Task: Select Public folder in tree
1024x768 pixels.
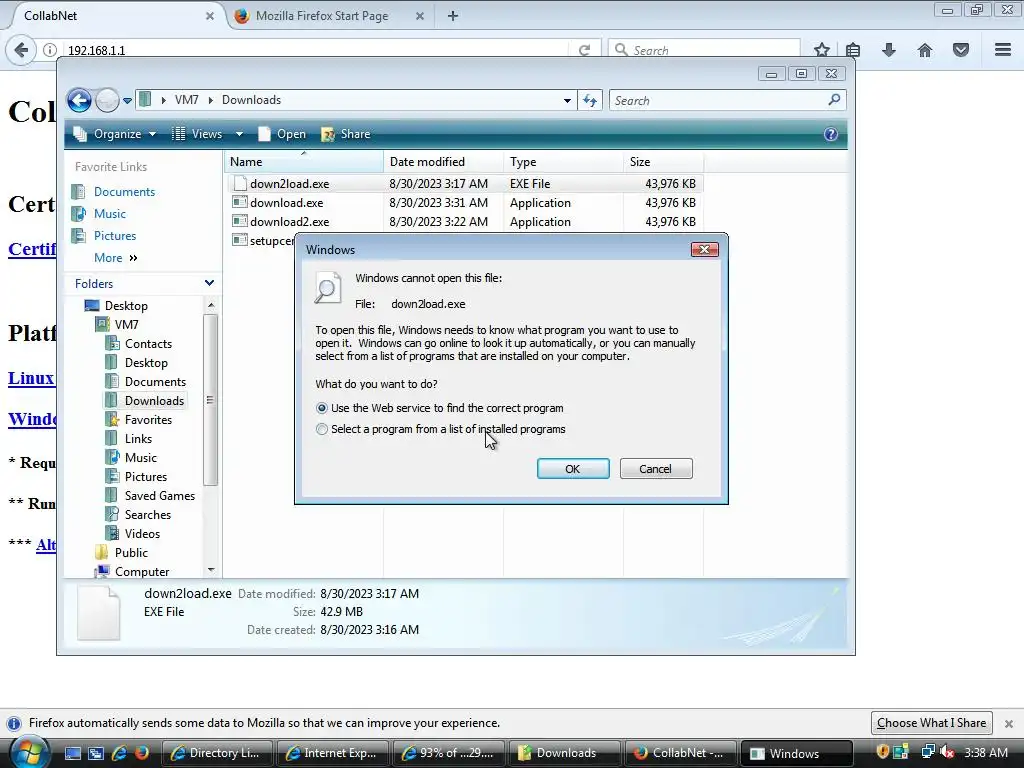Action: click(x=131, y=552)
